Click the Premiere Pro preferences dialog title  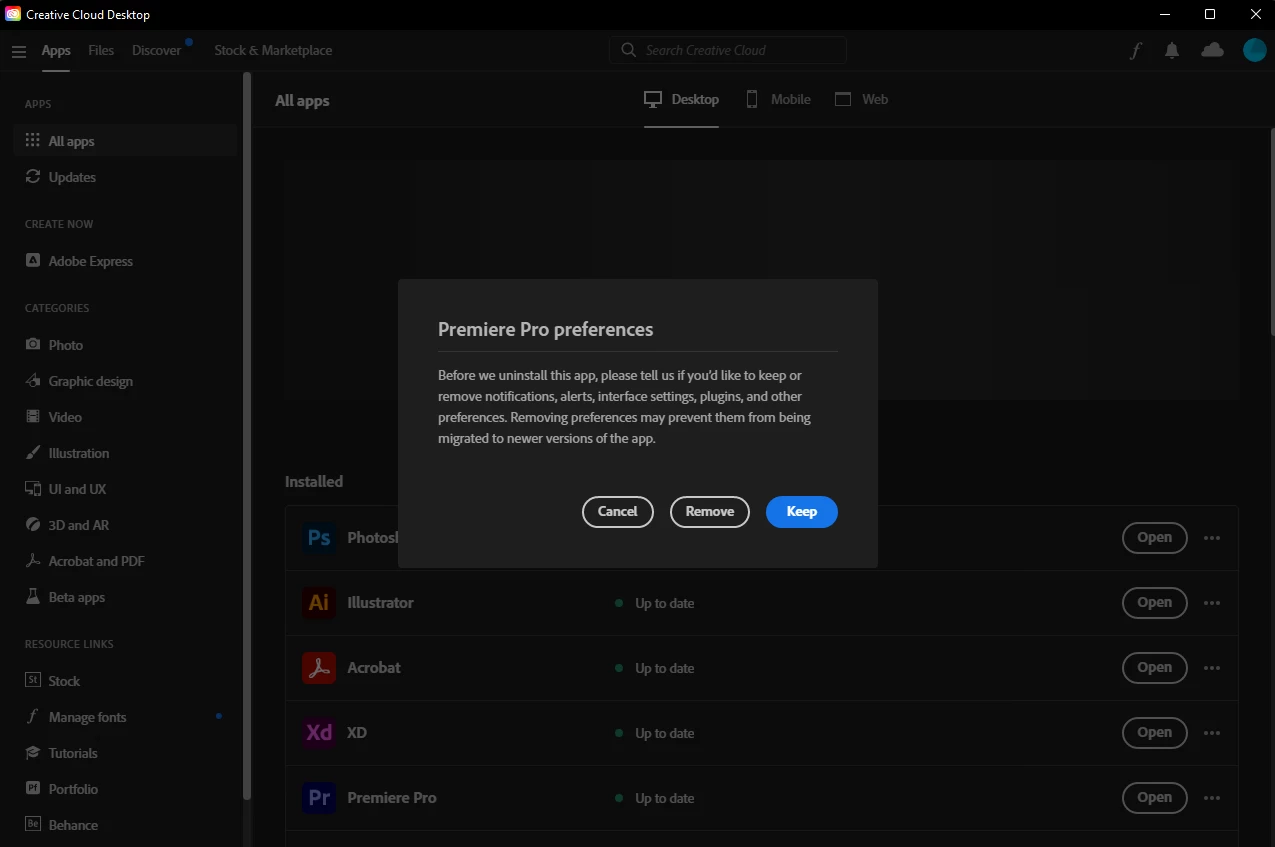click(x=546, y=329)
